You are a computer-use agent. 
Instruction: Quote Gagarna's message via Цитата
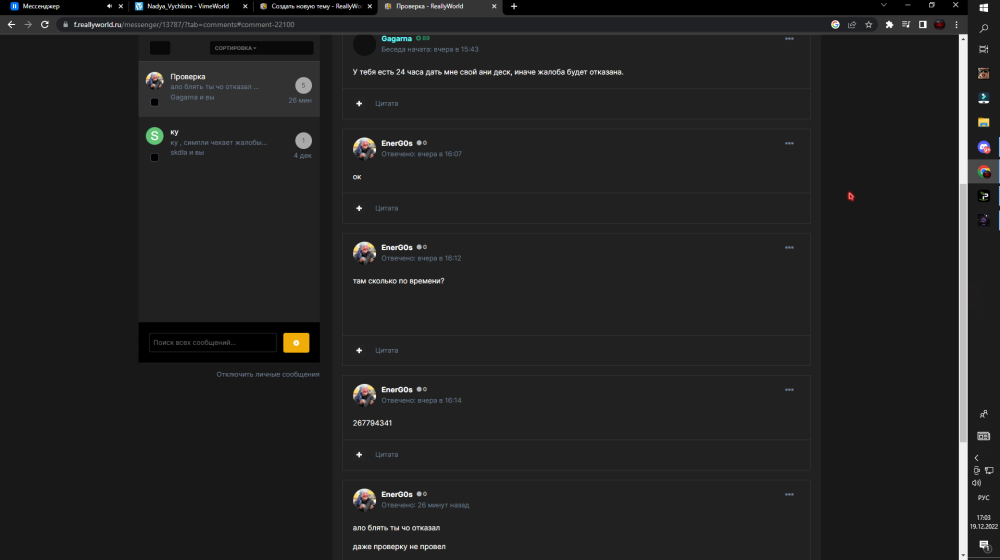386,103
